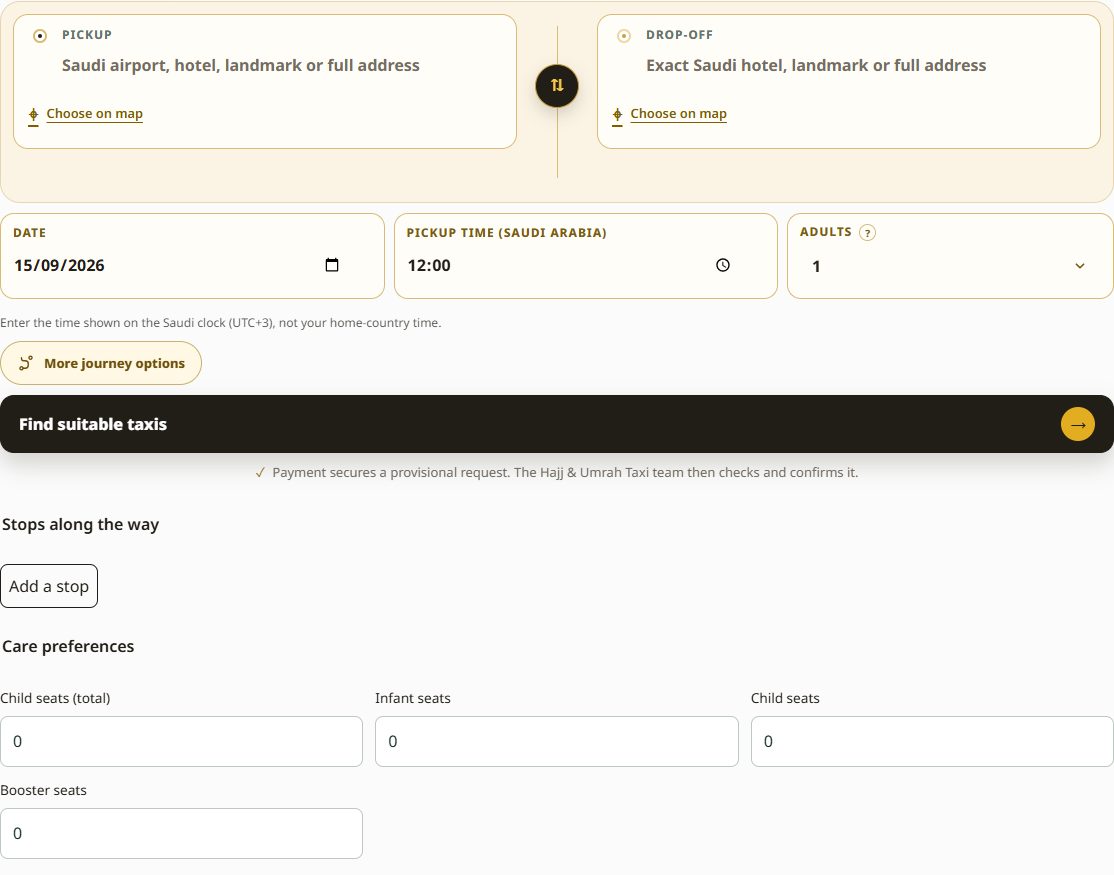The height and width of the screenshot is (875, 1114).
Task: Click the 'Child seats (total)' label
Action: click(55, 698)
